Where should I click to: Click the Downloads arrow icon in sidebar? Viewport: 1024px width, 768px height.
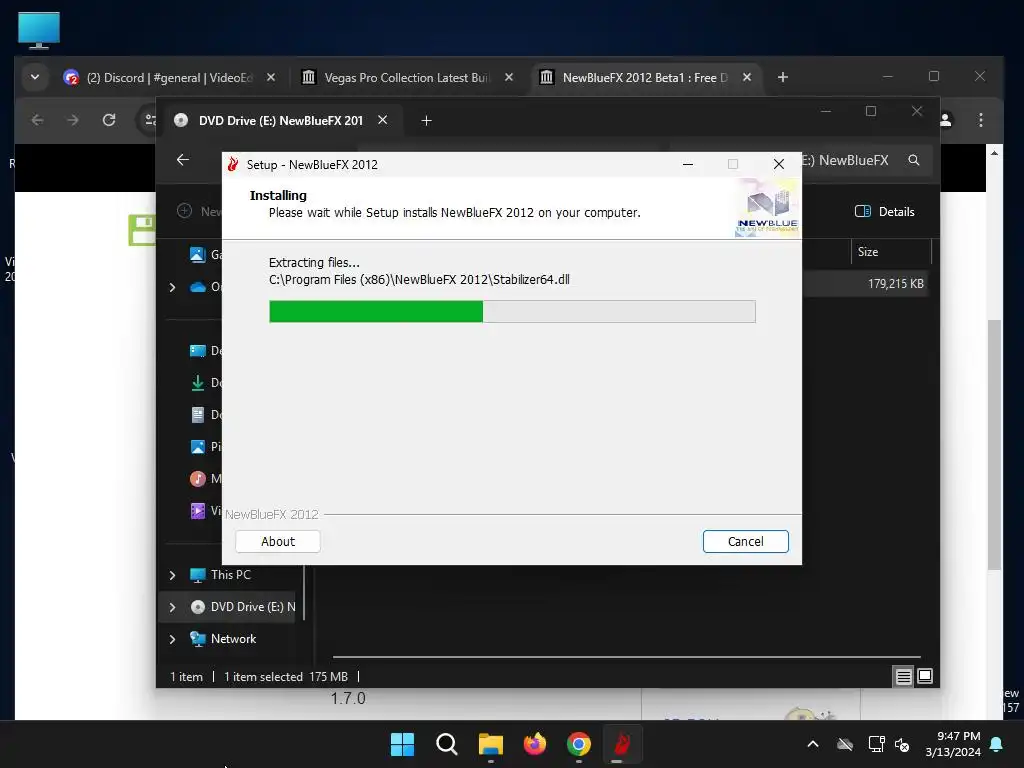click(x=197, y=383)
